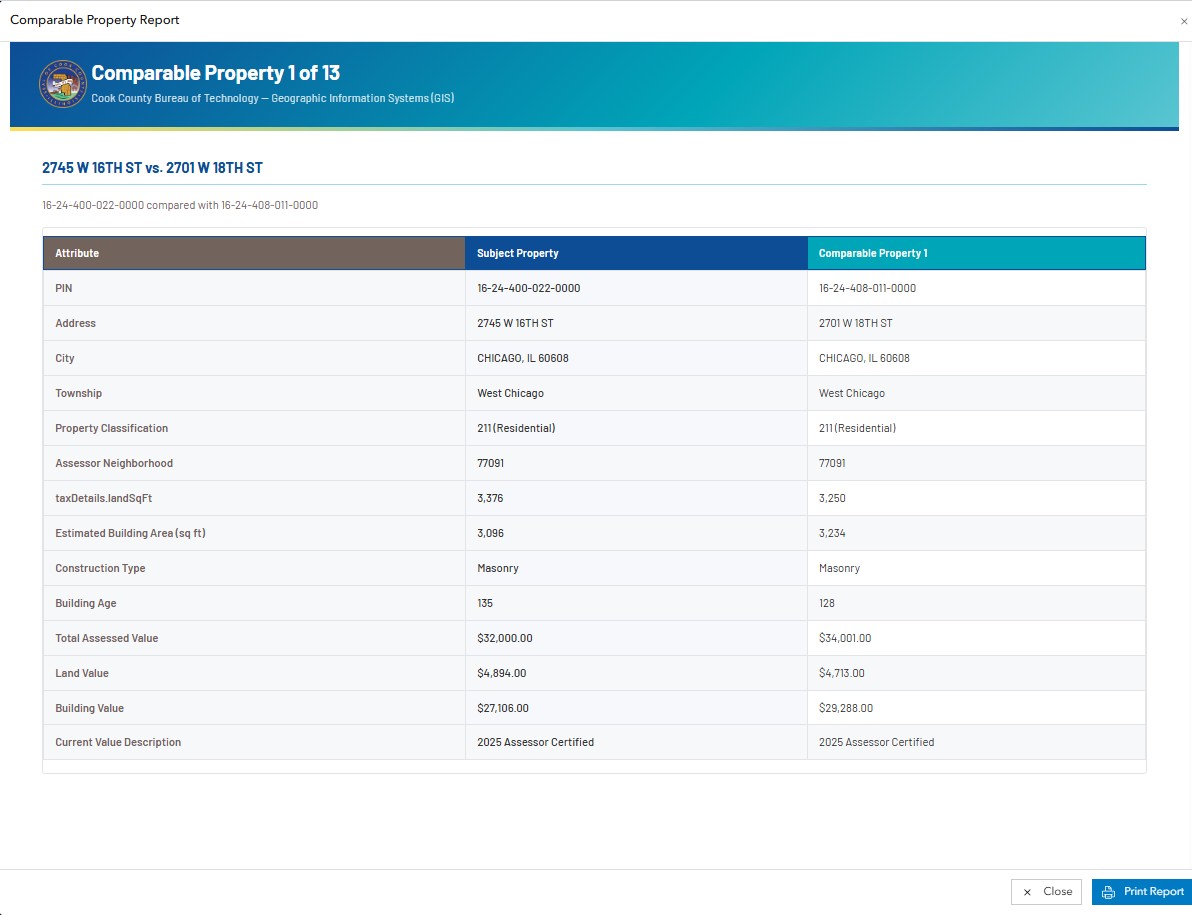Click the PIN comparison line below title
This screenshot has width=1192, height=915.
pos(180,205)
